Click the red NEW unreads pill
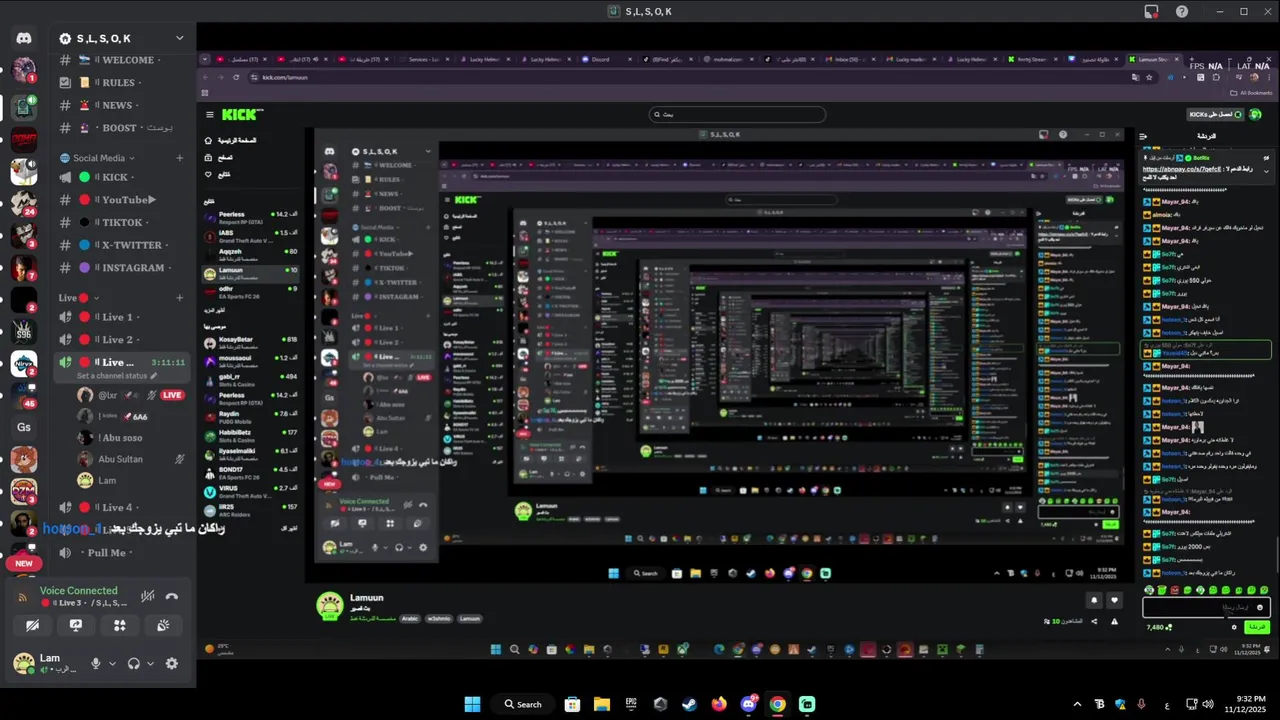 (24, 563)
